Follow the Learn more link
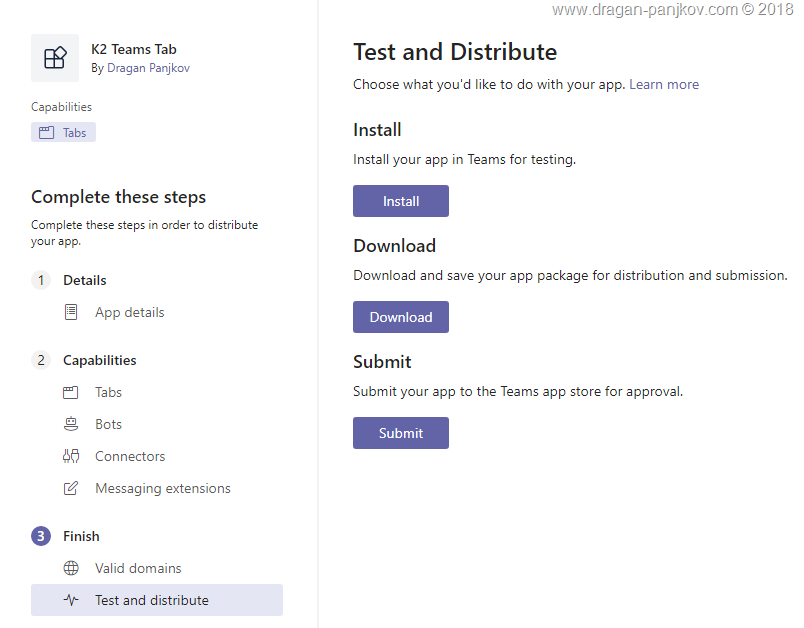 click(x=664, y=84)
